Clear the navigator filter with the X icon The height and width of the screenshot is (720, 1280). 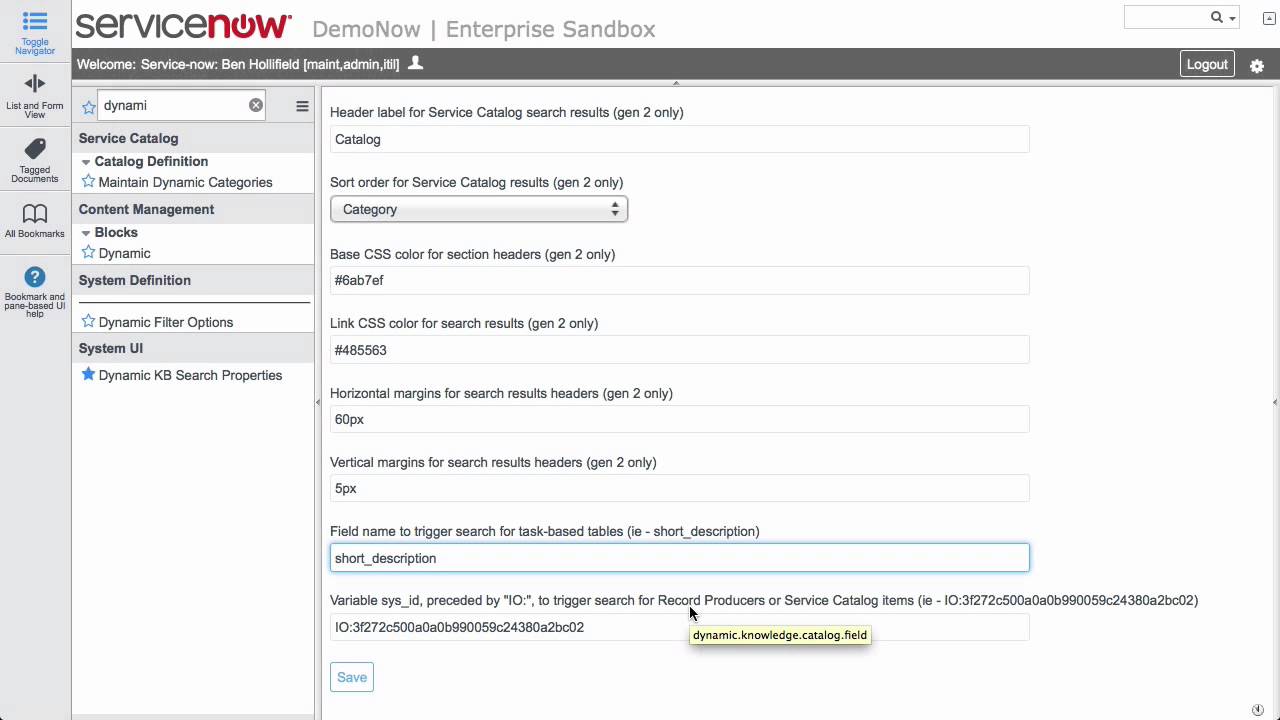coord(255,104)
